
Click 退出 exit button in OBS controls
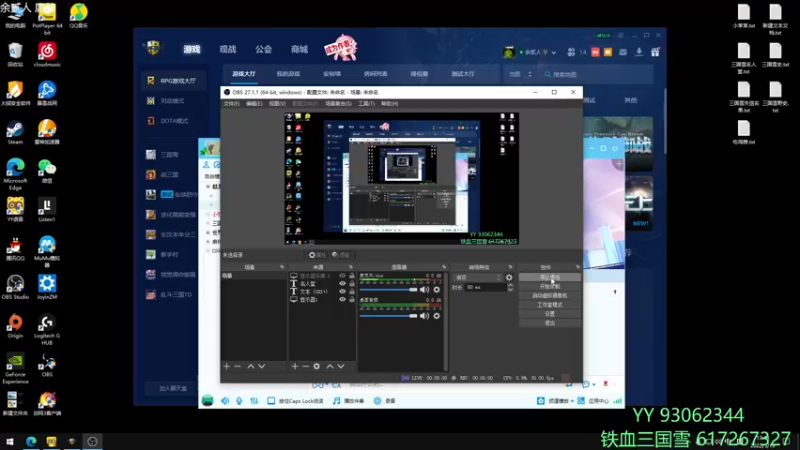click(549, 323)
